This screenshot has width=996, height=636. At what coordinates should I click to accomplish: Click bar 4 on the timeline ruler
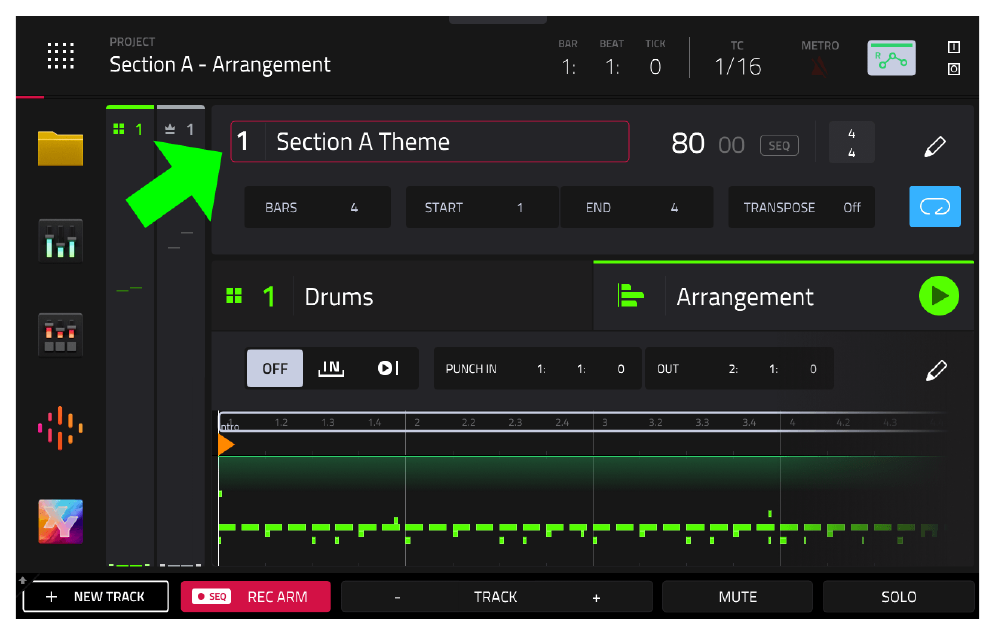point(792,422)
